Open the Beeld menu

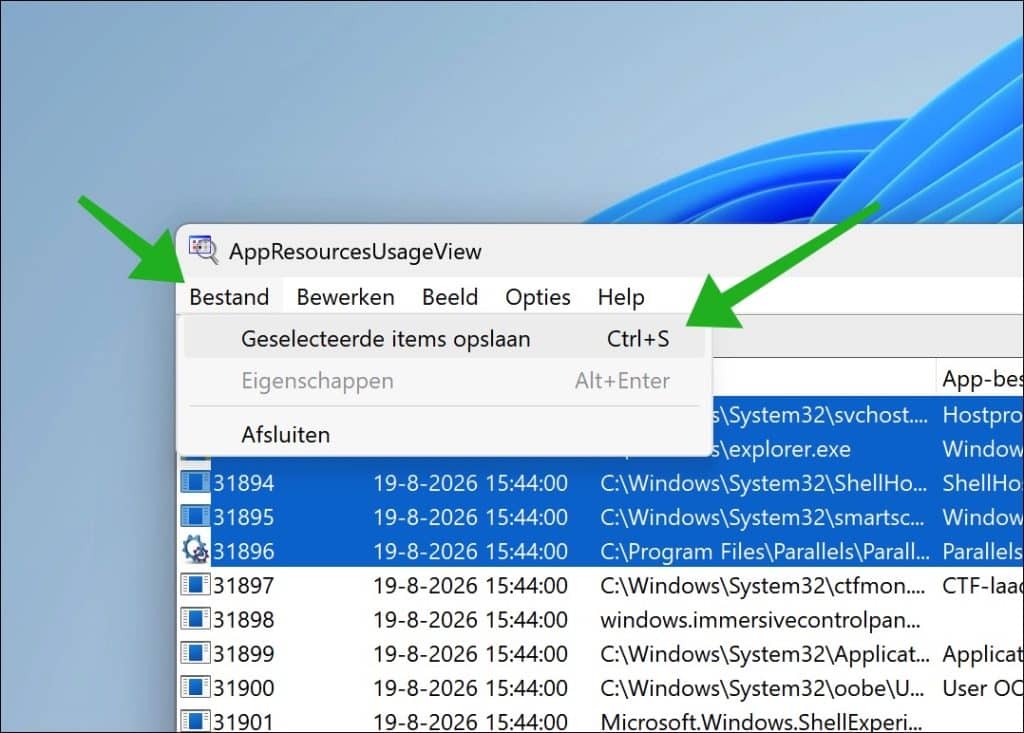pos(450,297)
